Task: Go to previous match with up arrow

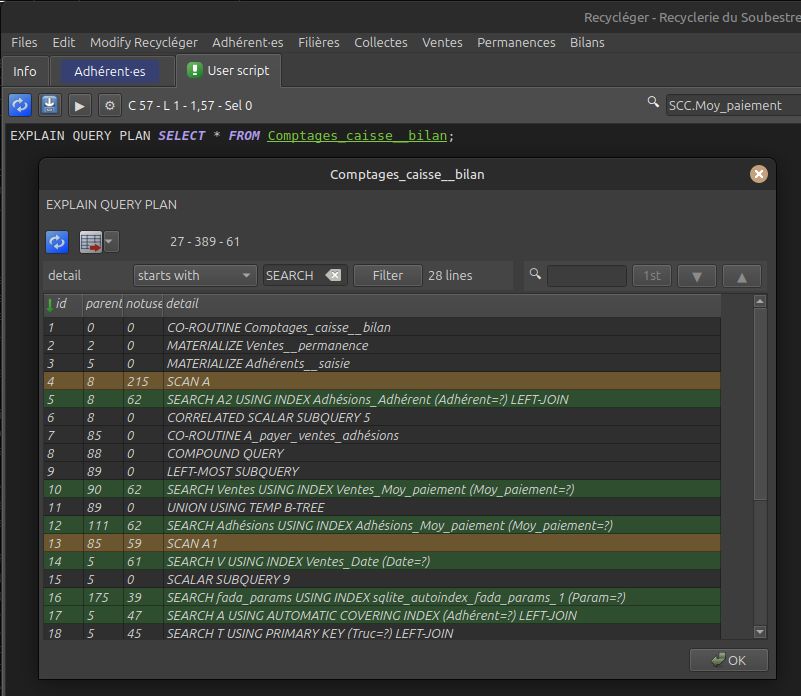Action: tap(742, 276)
